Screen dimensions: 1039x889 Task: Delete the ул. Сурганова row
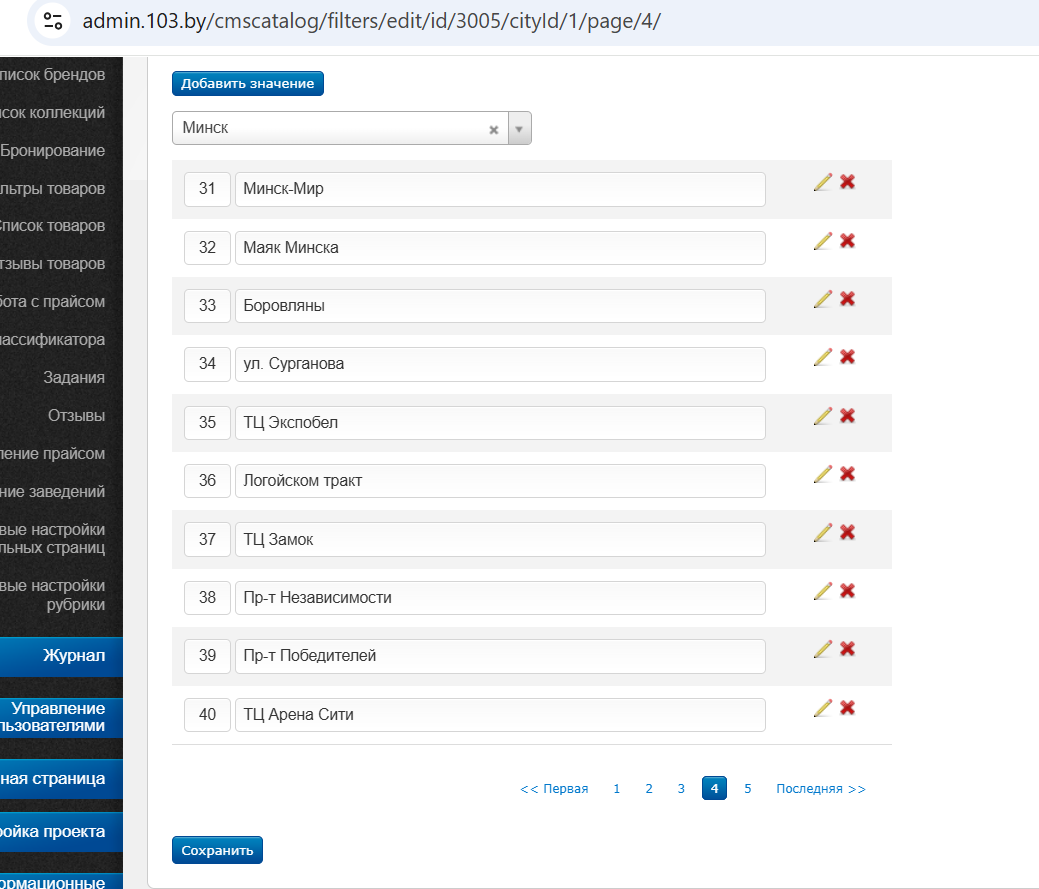point(848,357)
